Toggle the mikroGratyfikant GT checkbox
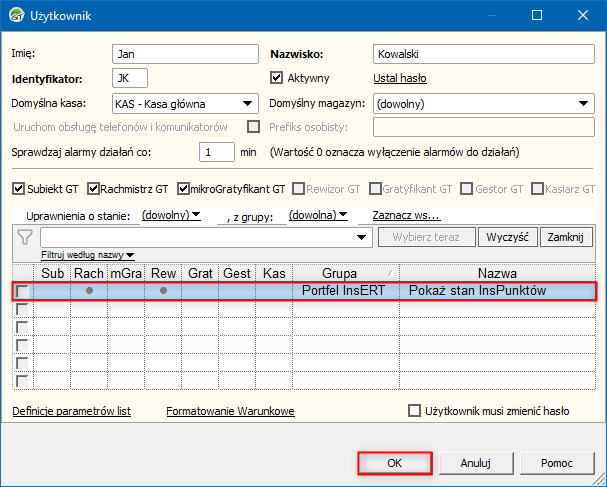Viewport: 607px width, 487px height. [x=183, y=188]
